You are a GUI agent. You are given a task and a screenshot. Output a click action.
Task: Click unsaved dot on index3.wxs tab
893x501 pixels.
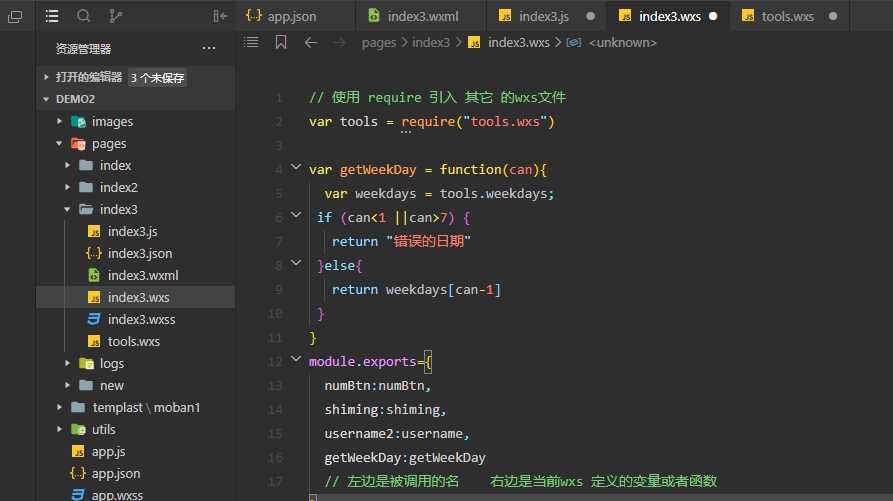pos(713,17)
